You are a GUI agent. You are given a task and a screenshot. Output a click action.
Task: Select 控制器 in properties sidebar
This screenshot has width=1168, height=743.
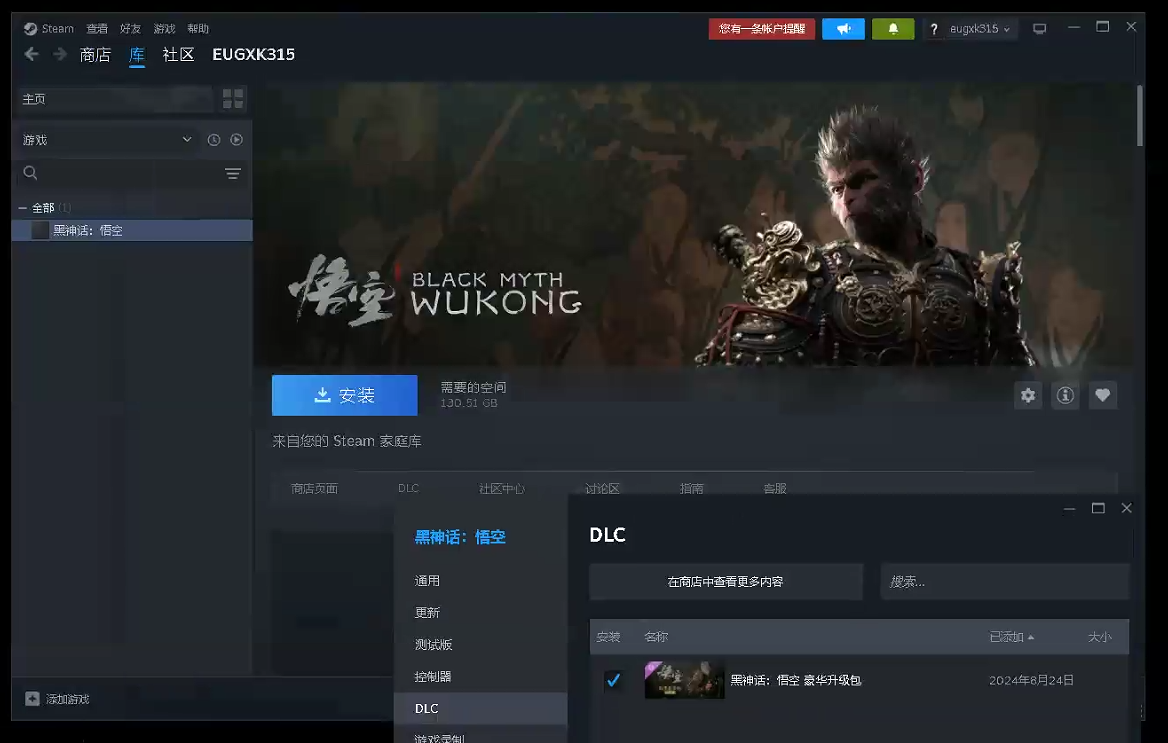tap(480, 677)
